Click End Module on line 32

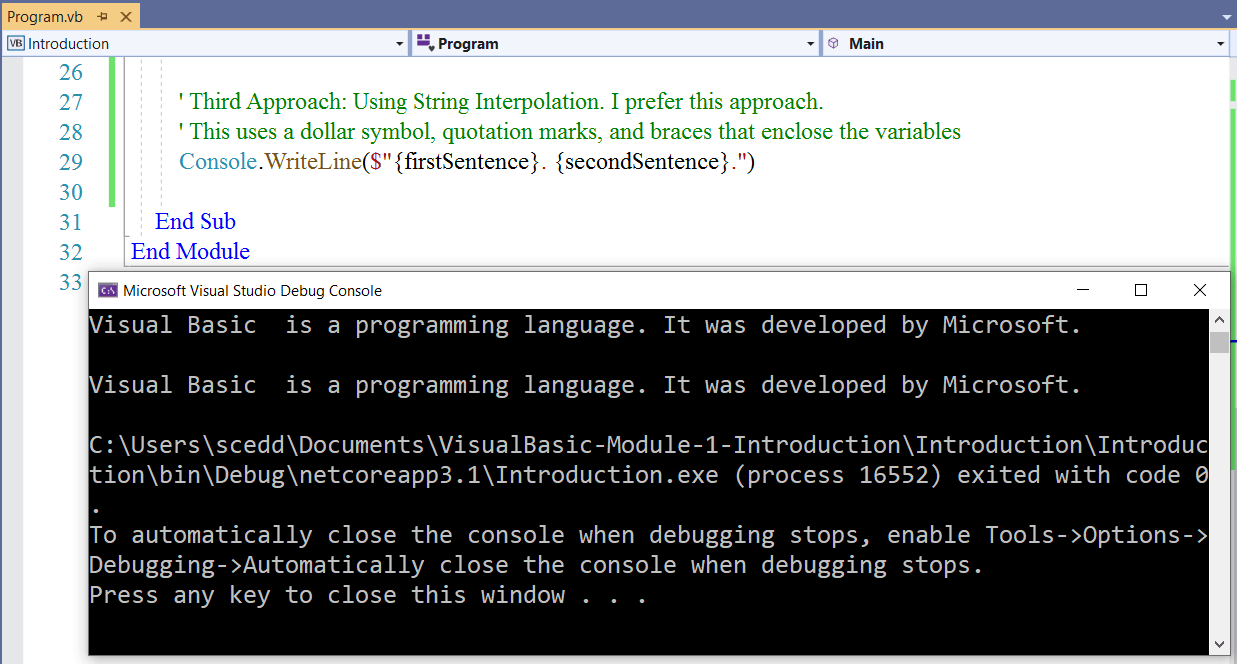[x=189, y=251]
